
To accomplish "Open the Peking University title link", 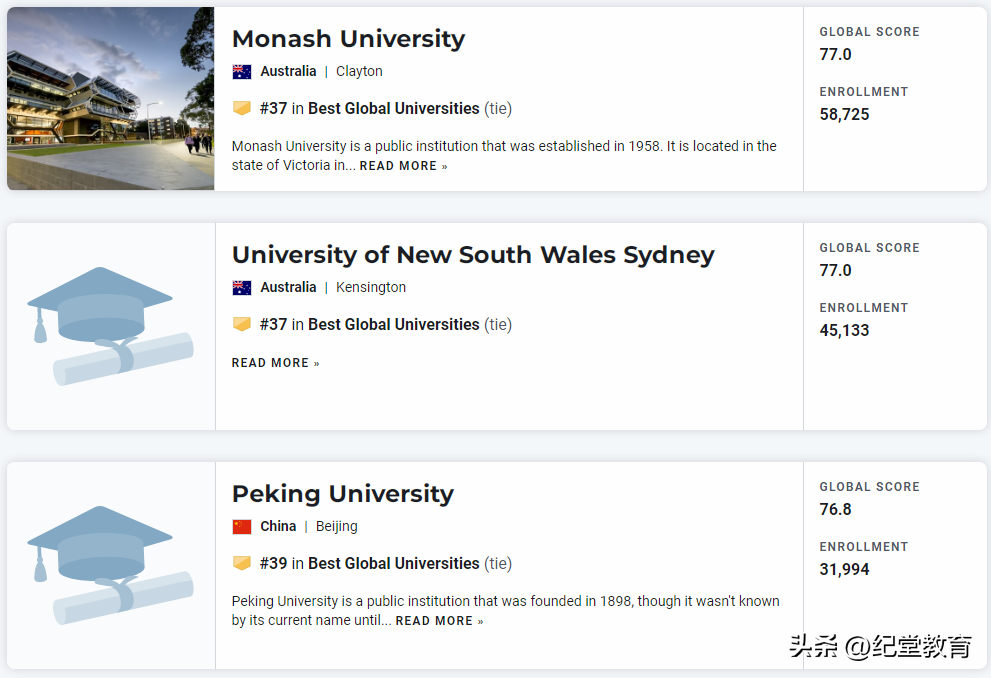I will pyautogui.click(x=342, y=494).
